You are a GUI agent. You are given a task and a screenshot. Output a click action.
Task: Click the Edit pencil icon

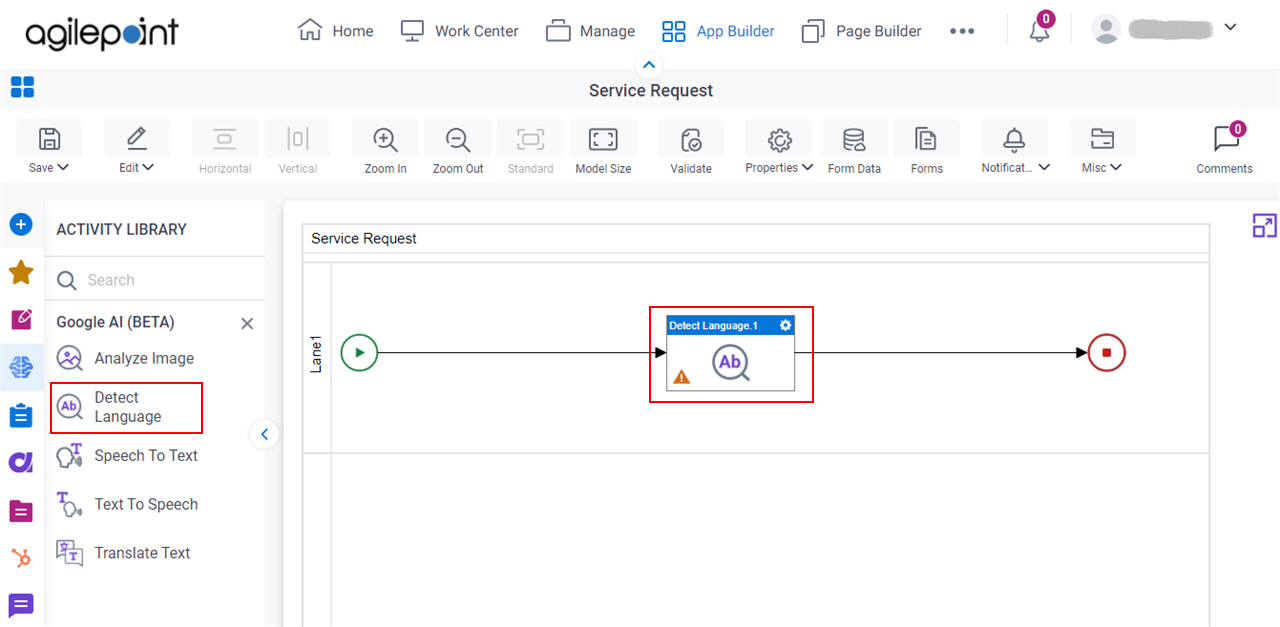137,138
